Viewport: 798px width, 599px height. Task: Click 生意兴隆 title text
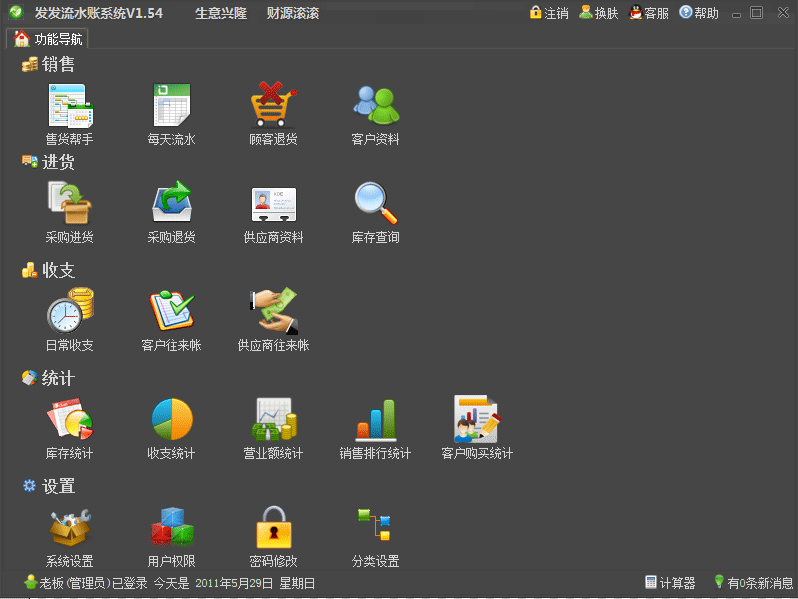(x=221, y=13)
